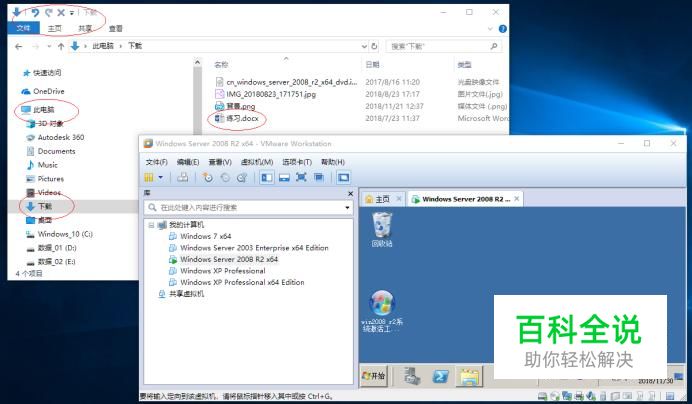Close the VMware library panel
This screenshot has height=404, width=692.
pos(350,193)
